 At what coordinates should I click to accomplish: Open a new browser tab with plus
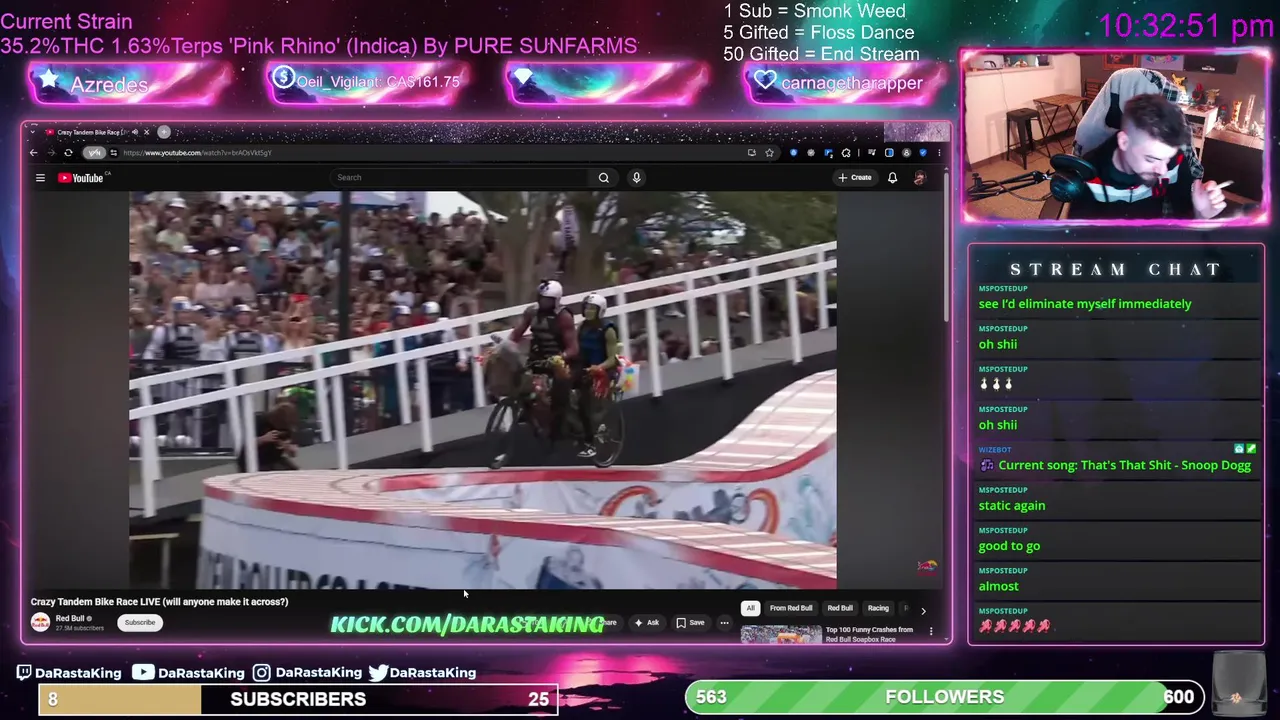click(164, 131)
